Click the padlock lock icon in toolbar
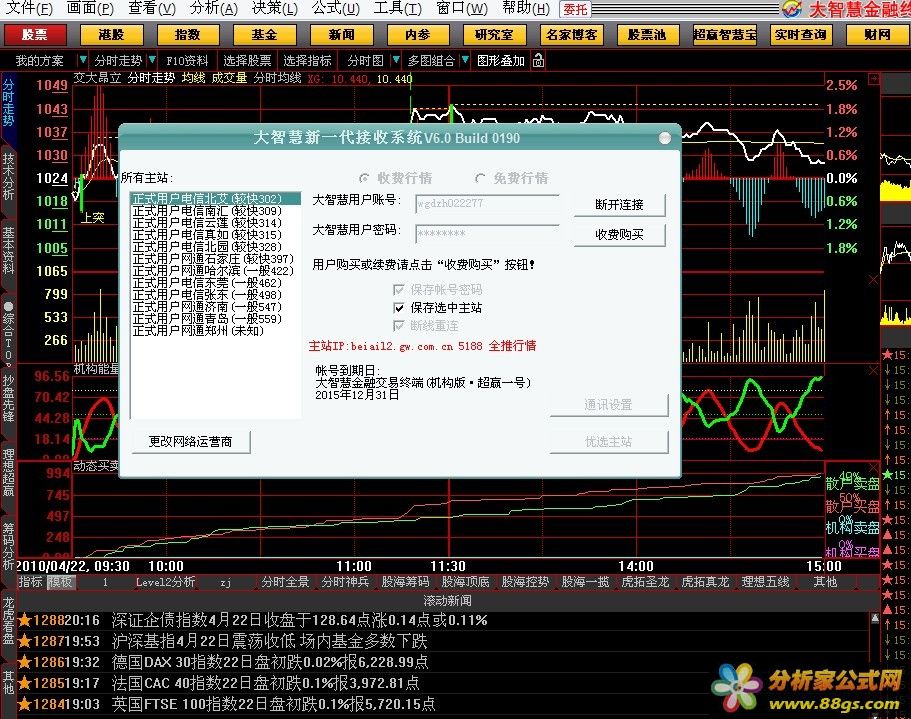 coord(539,60)
